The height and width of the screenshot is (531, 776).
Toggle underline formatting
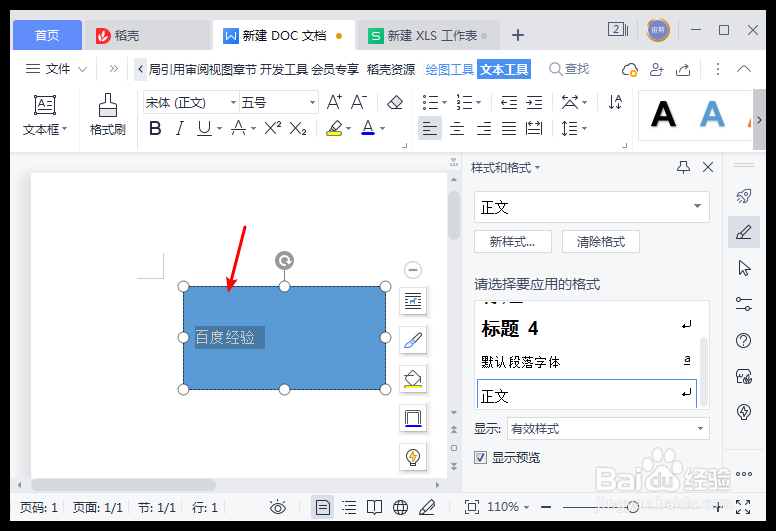tap(204, 129)
